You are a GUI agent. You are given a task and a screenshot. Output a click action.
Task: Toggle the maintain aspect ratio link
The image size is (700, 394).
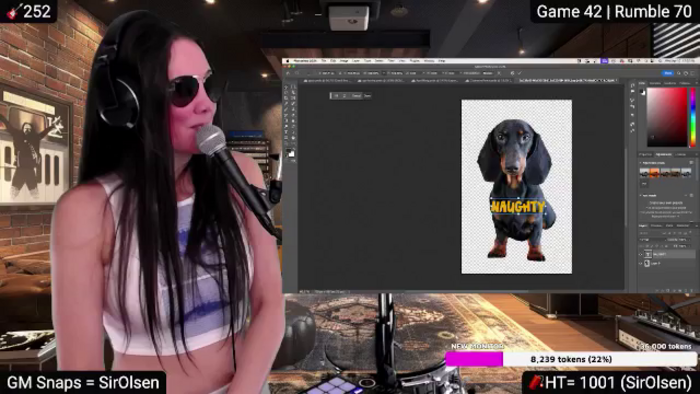coord(383,73)
